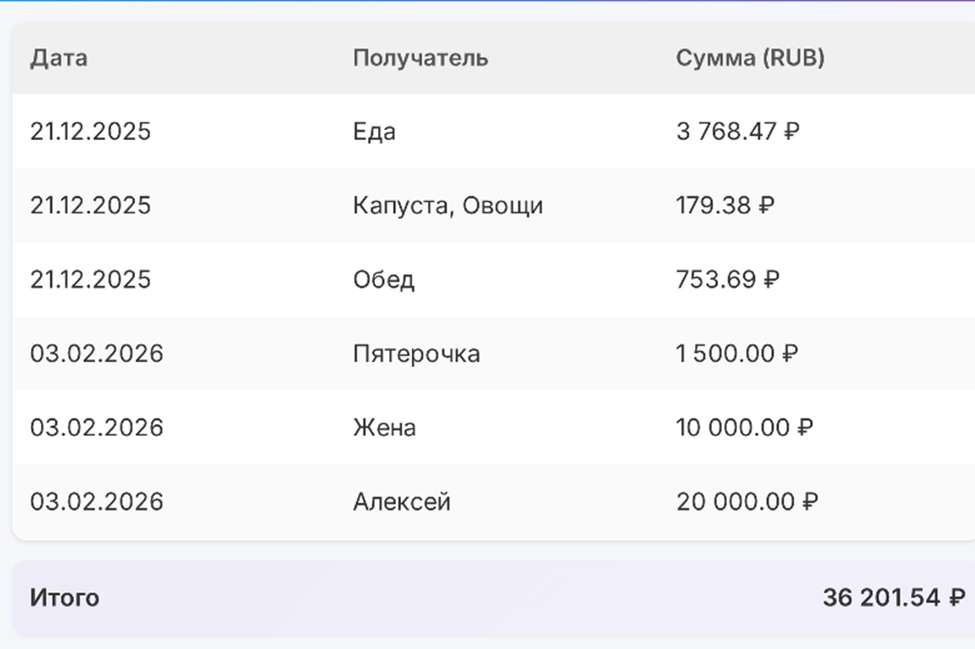Click the total value 36 201.54 ₽
975x649 pixels.
(885, 597)
